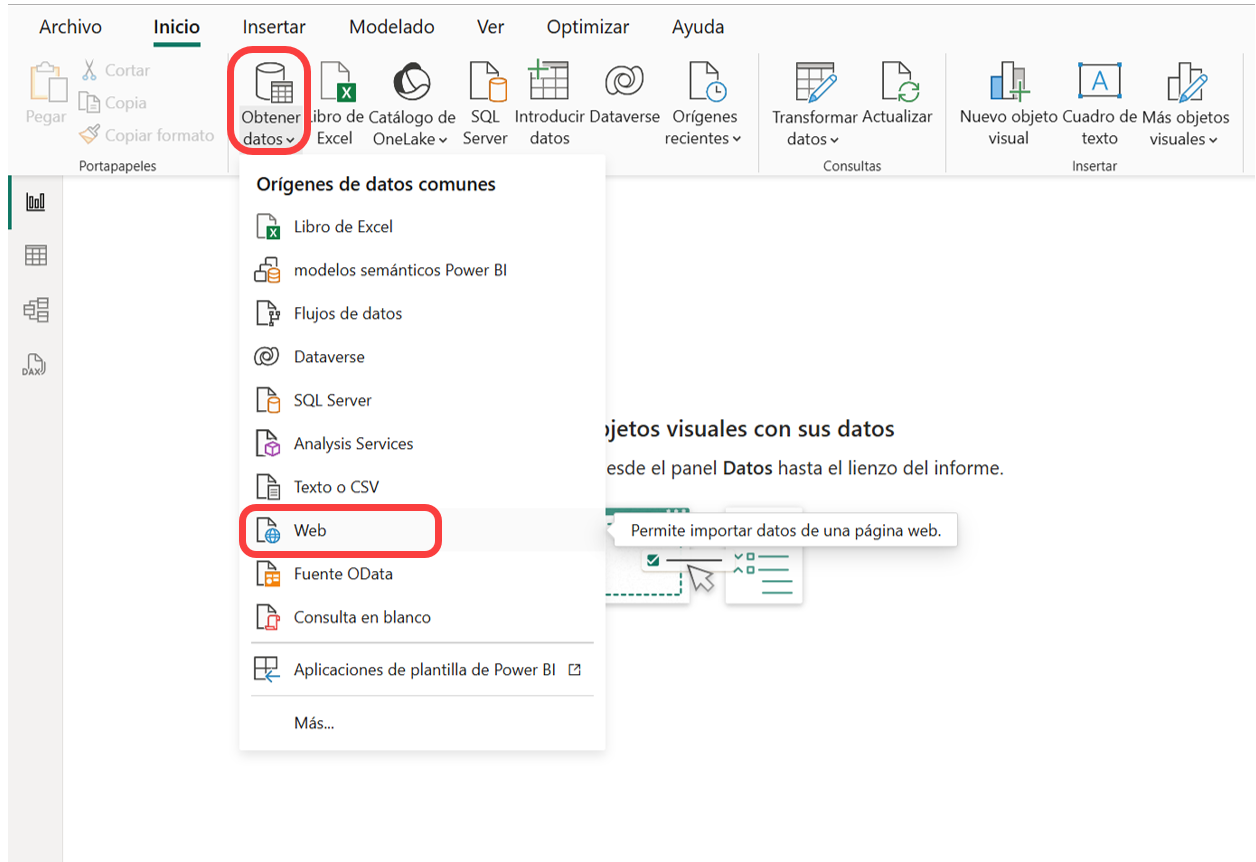The image size is (1256, 862).
Task: Choose SQL Server in the dropdown menu
Action: [422, 400]
